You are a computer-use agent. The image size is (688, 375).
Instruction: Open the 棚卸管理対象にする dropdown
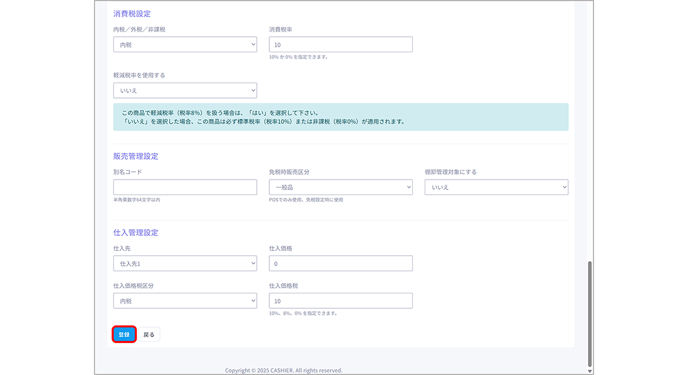coord(496,187)
